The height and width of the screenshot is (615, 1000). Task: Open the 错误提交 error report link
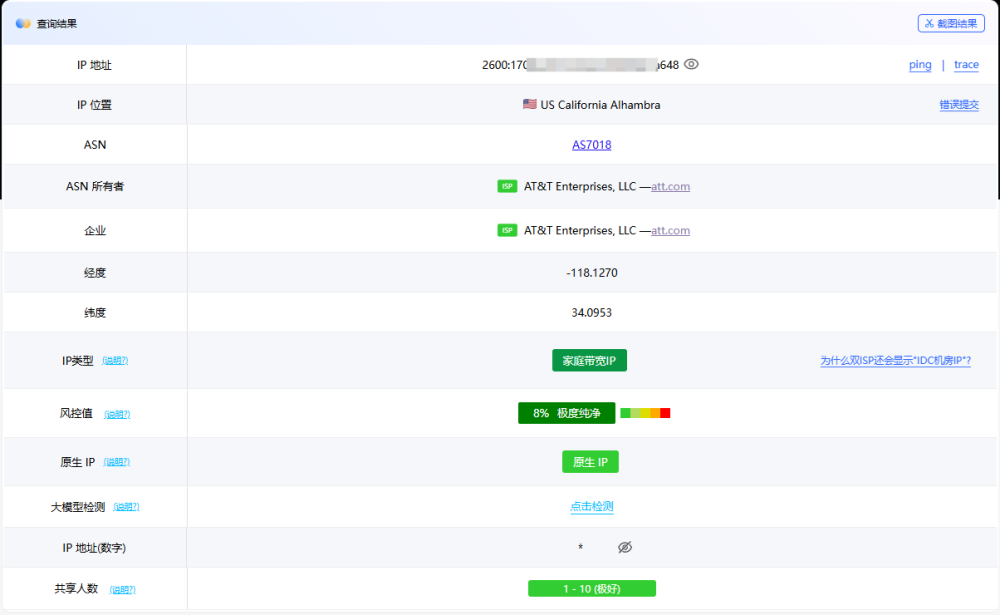coord(959,105)
